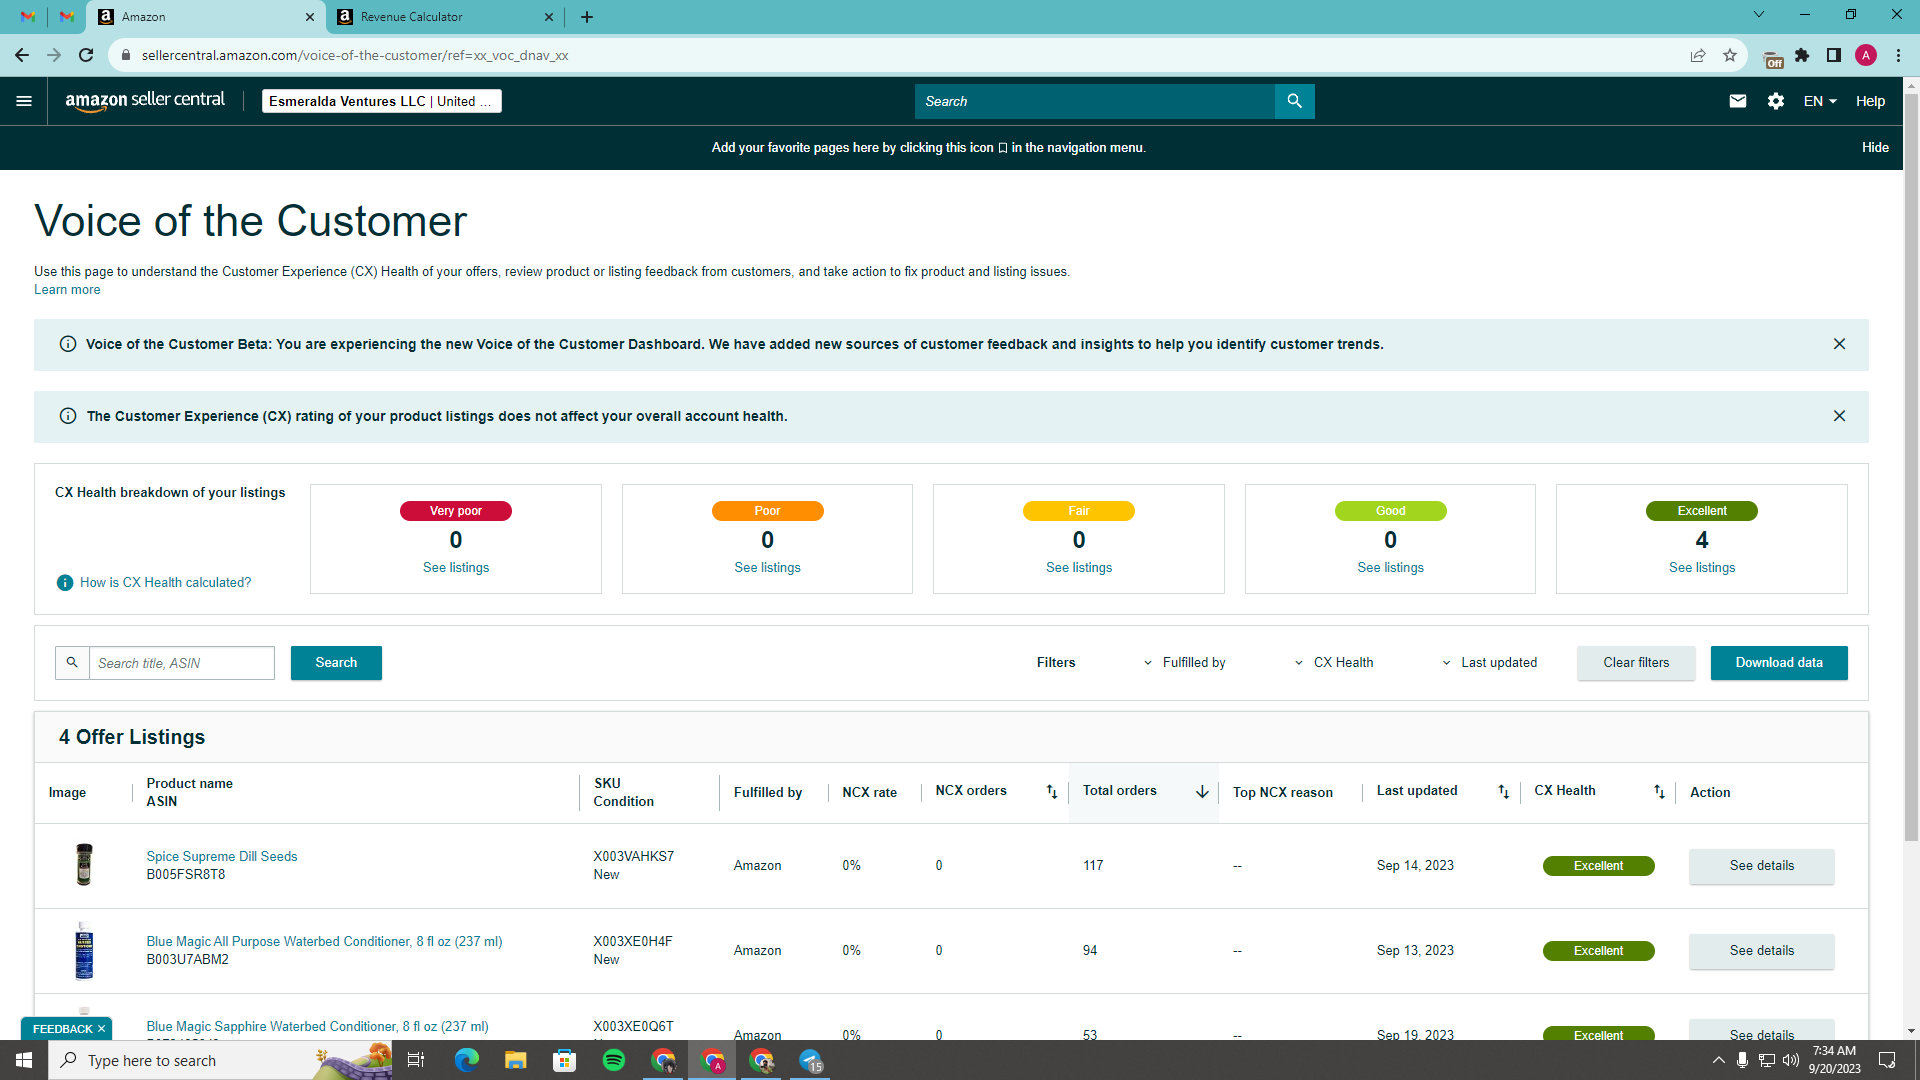Open Blue Magic All Purpose Waterbed Conditioner link
Viewport: 1920px width, 1080px height.
(324, 942)
